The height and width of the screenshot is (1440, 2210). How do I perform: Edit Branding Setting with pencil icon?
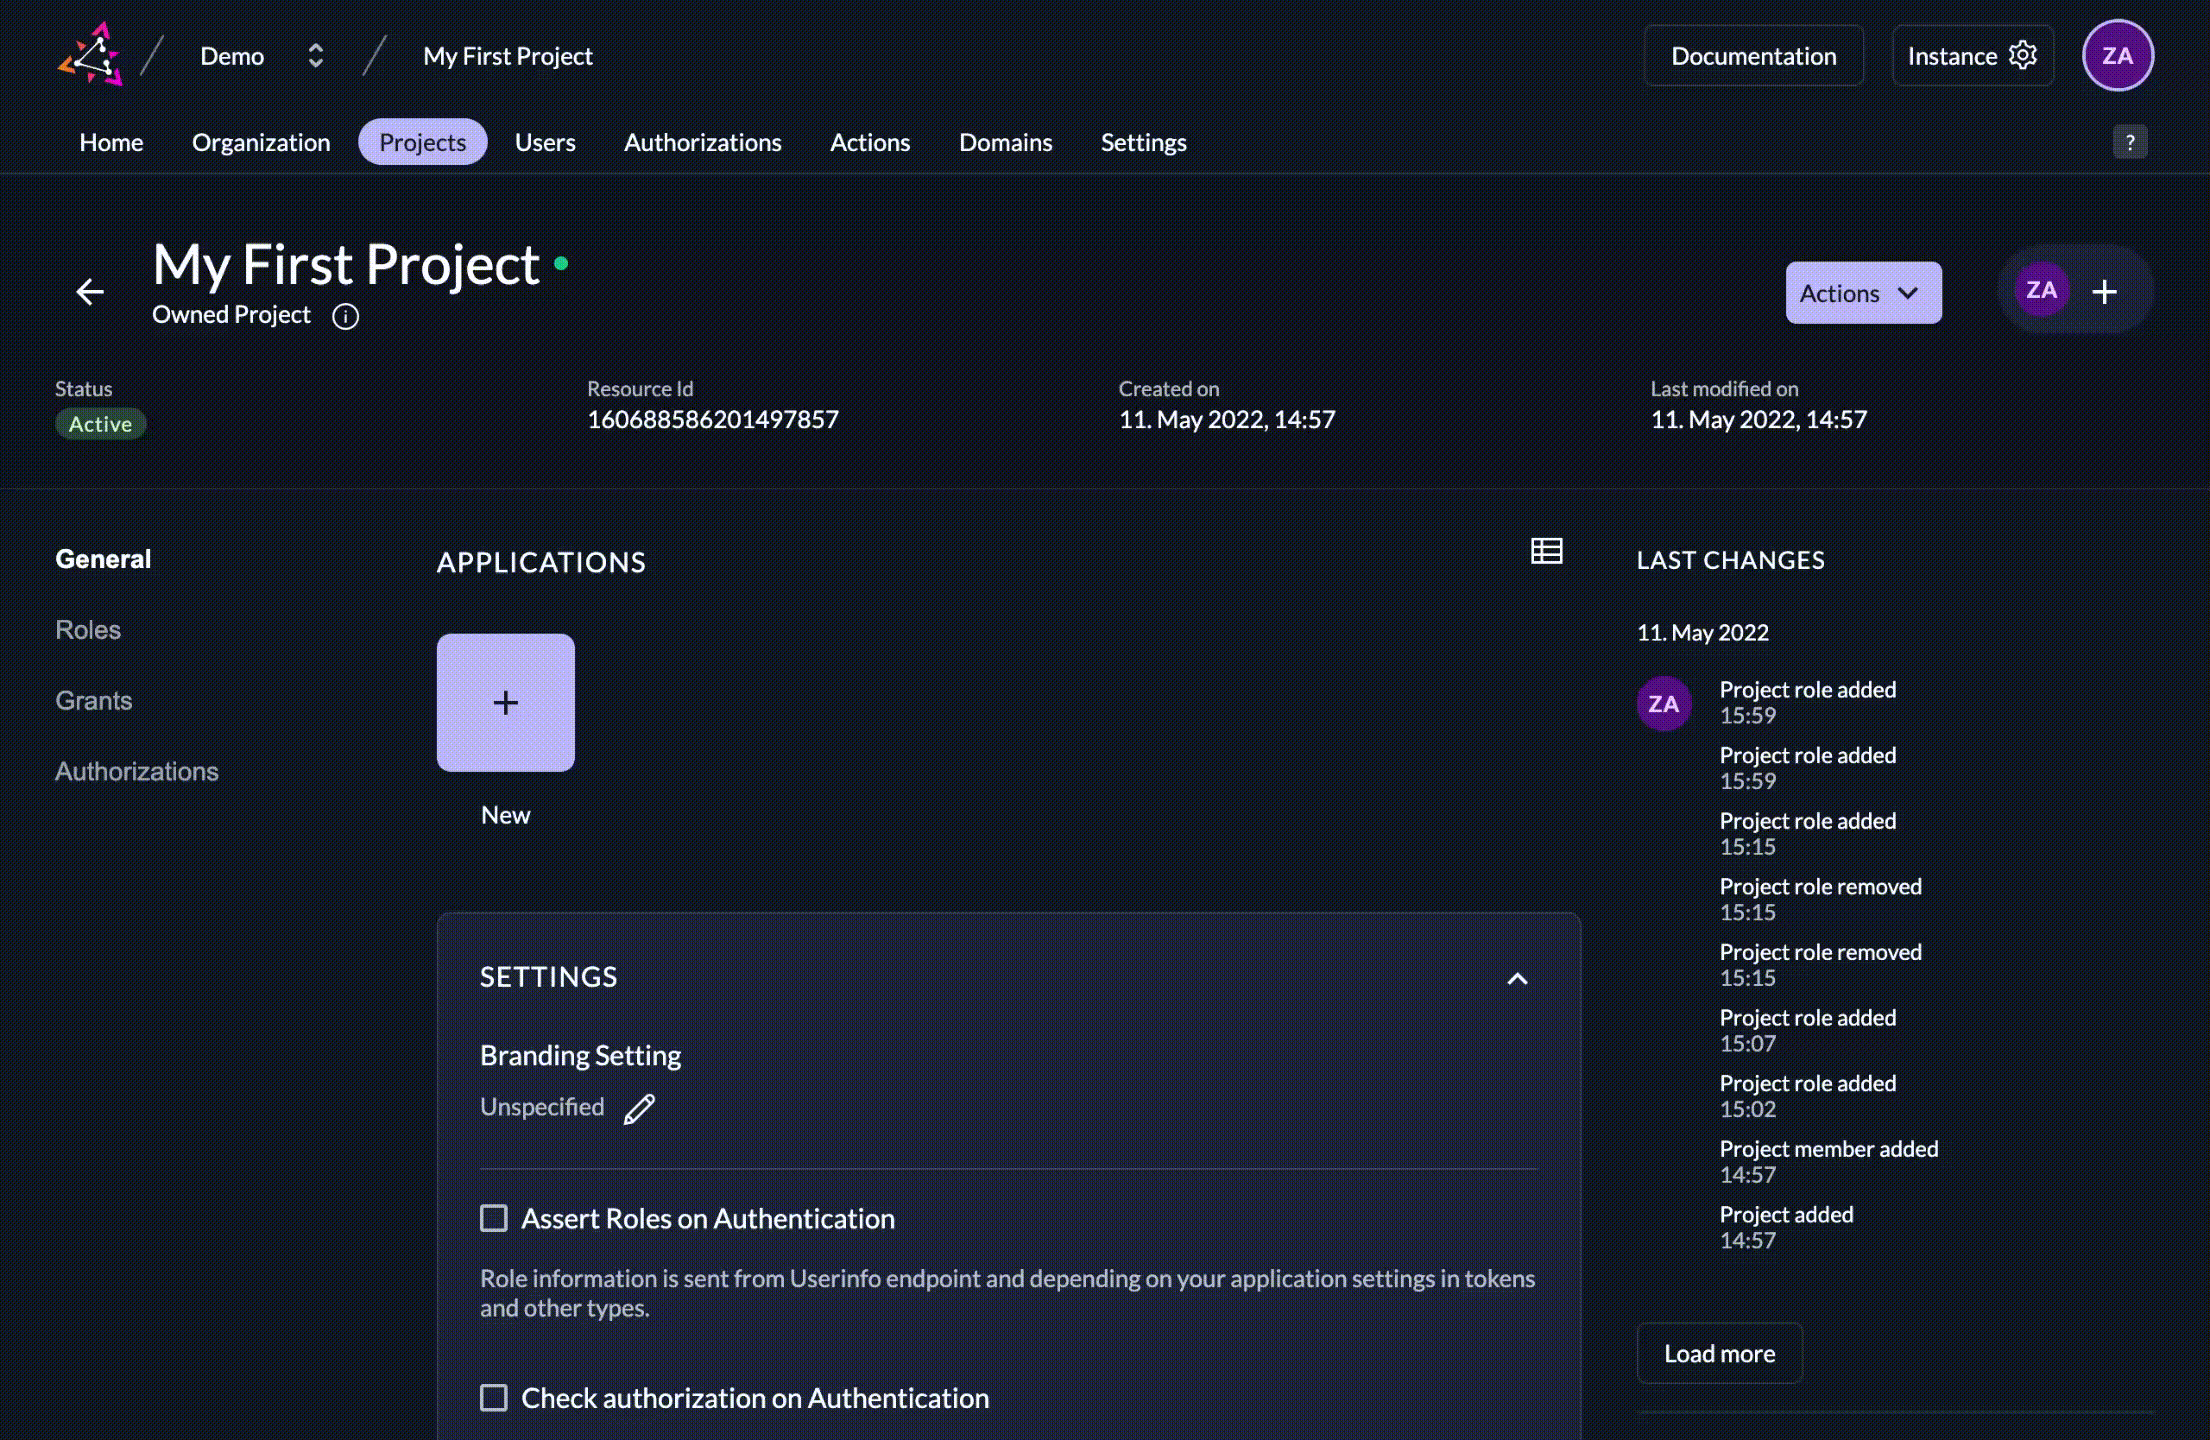[639, 1109]
